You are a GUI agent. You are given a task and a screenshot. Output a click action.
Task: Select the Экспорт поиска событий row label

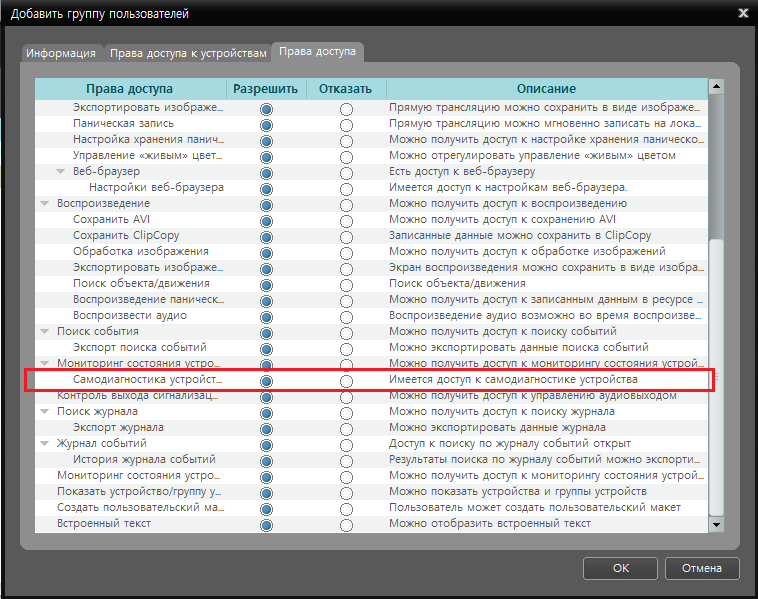[140, 348]
